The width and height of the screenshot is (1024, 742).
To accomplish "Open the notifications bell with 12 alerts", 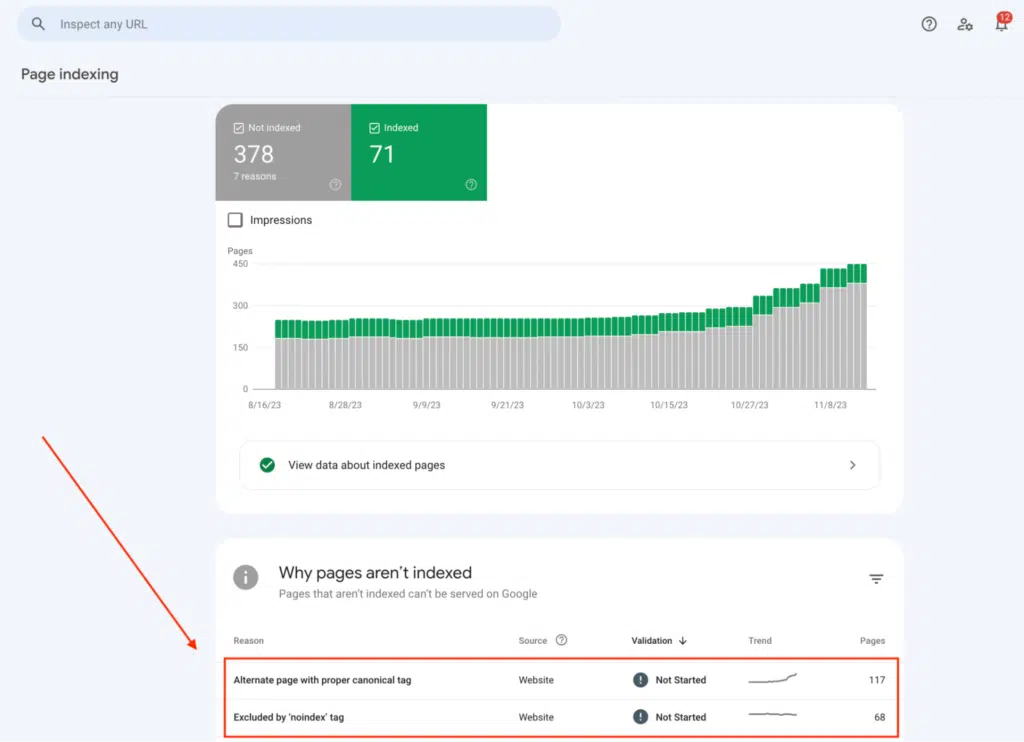I will click(x=1001, y=24).
